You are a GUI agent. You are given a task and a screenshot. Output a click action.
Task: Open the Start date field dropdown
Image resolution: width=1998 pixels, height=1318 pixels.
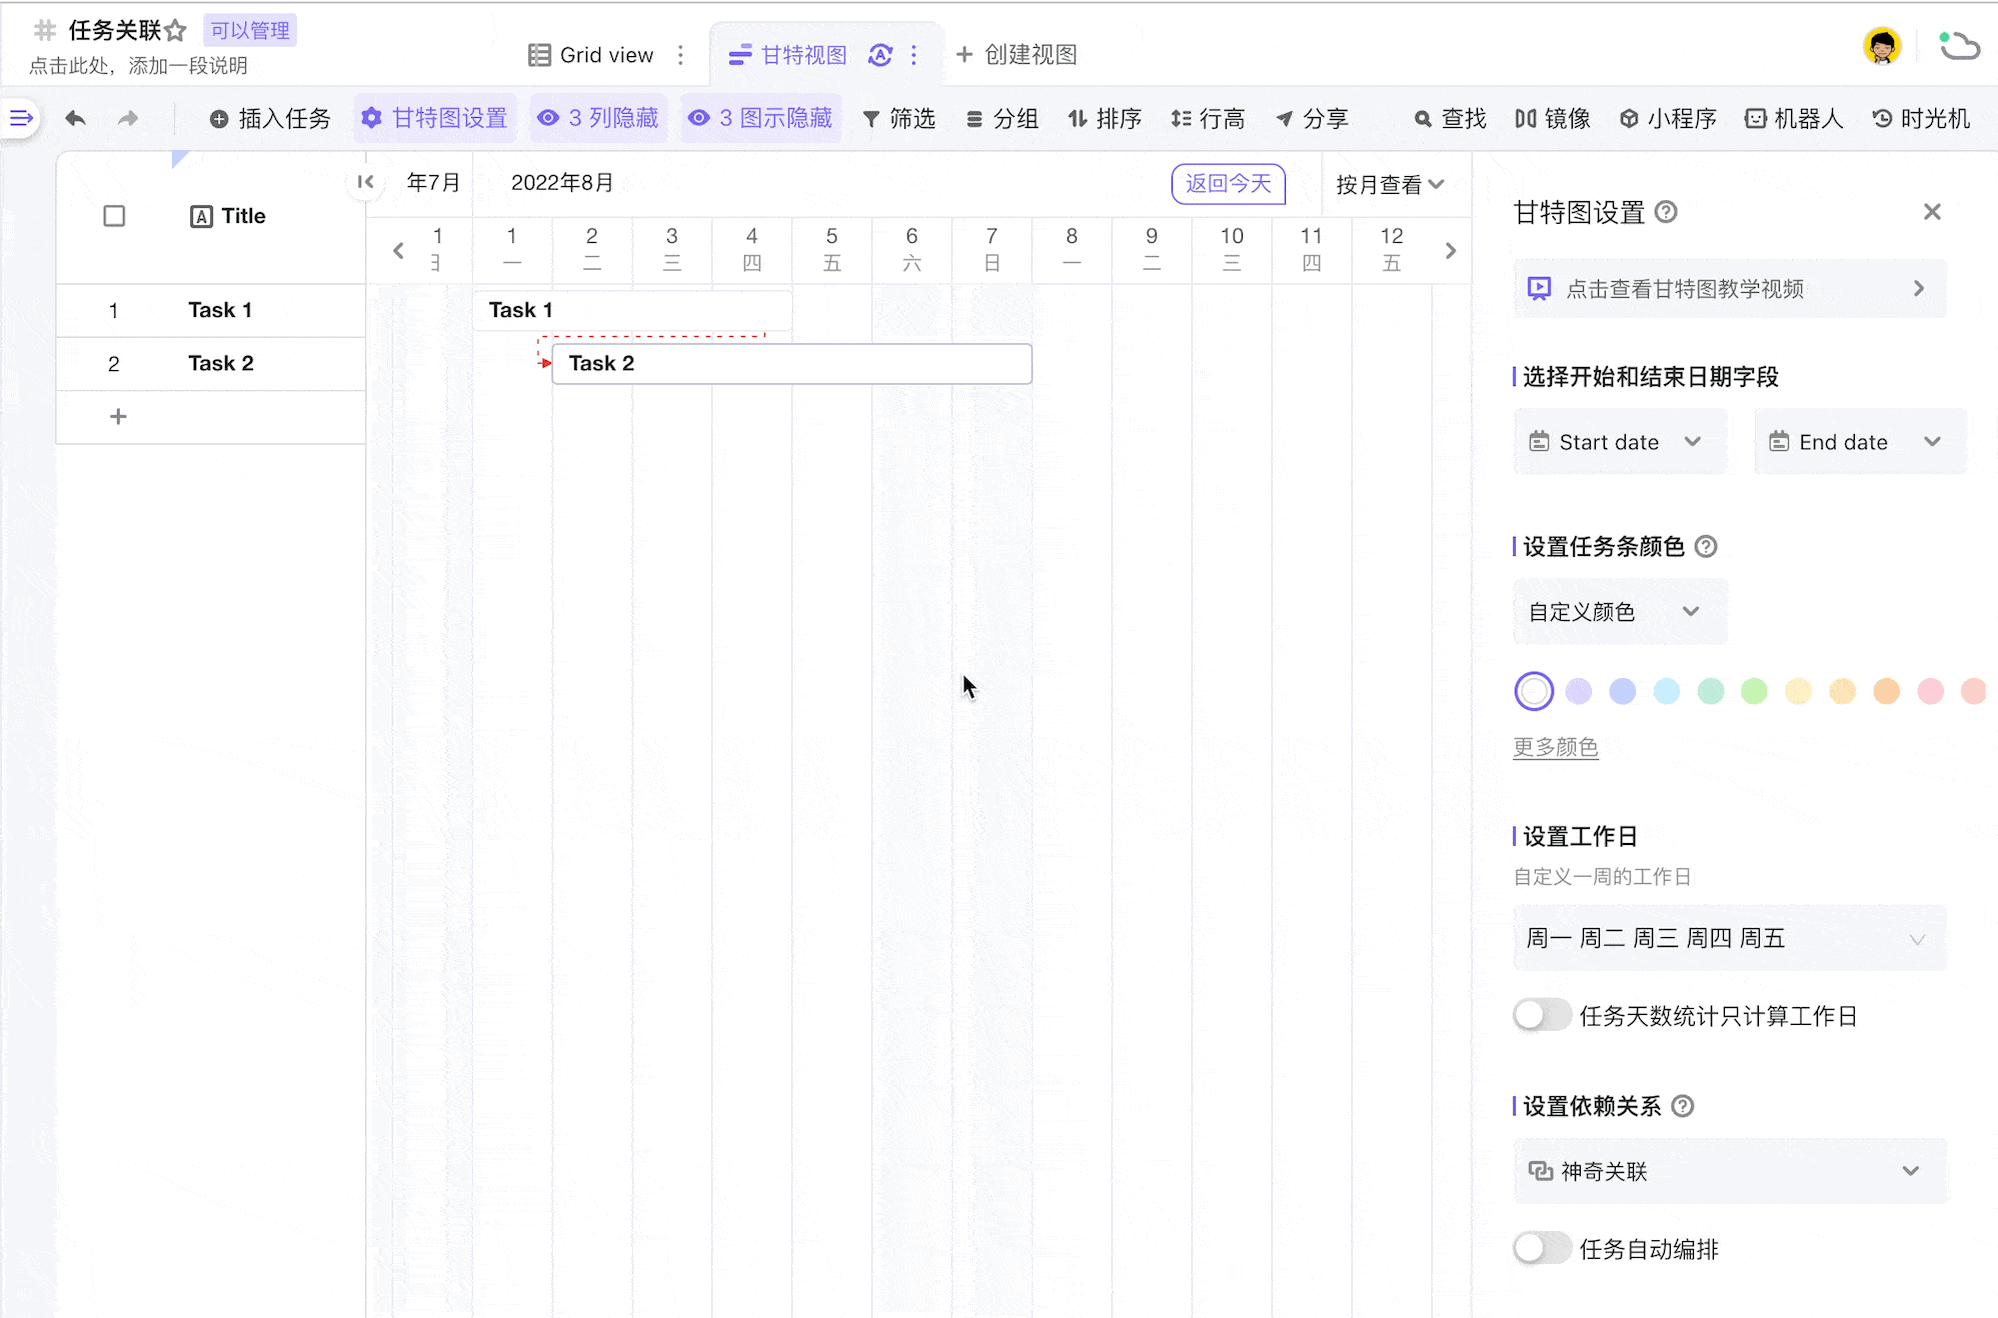click(x=1619, y=441)
